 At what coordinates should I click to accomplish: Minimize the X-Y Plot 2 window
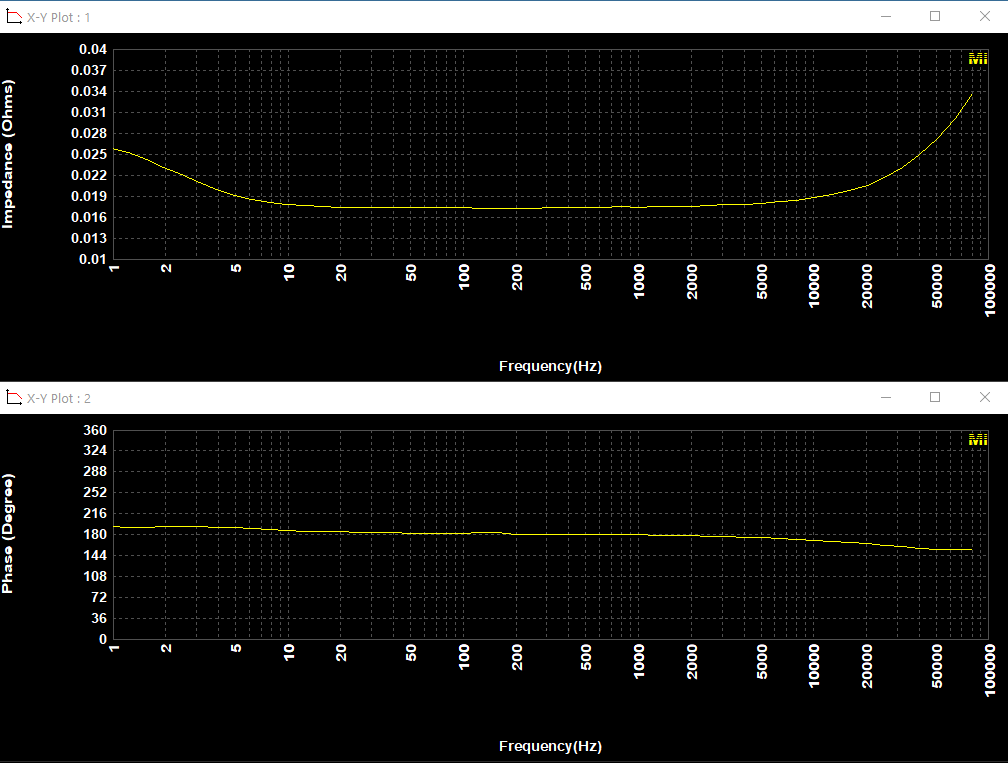pos(886,397)
